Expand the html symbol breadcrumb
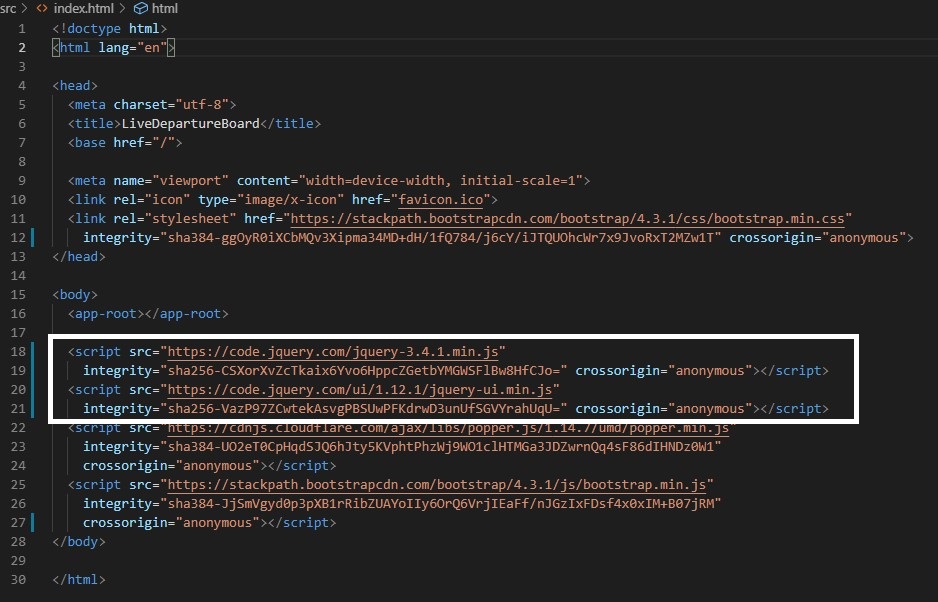 [x=164, y=8]
